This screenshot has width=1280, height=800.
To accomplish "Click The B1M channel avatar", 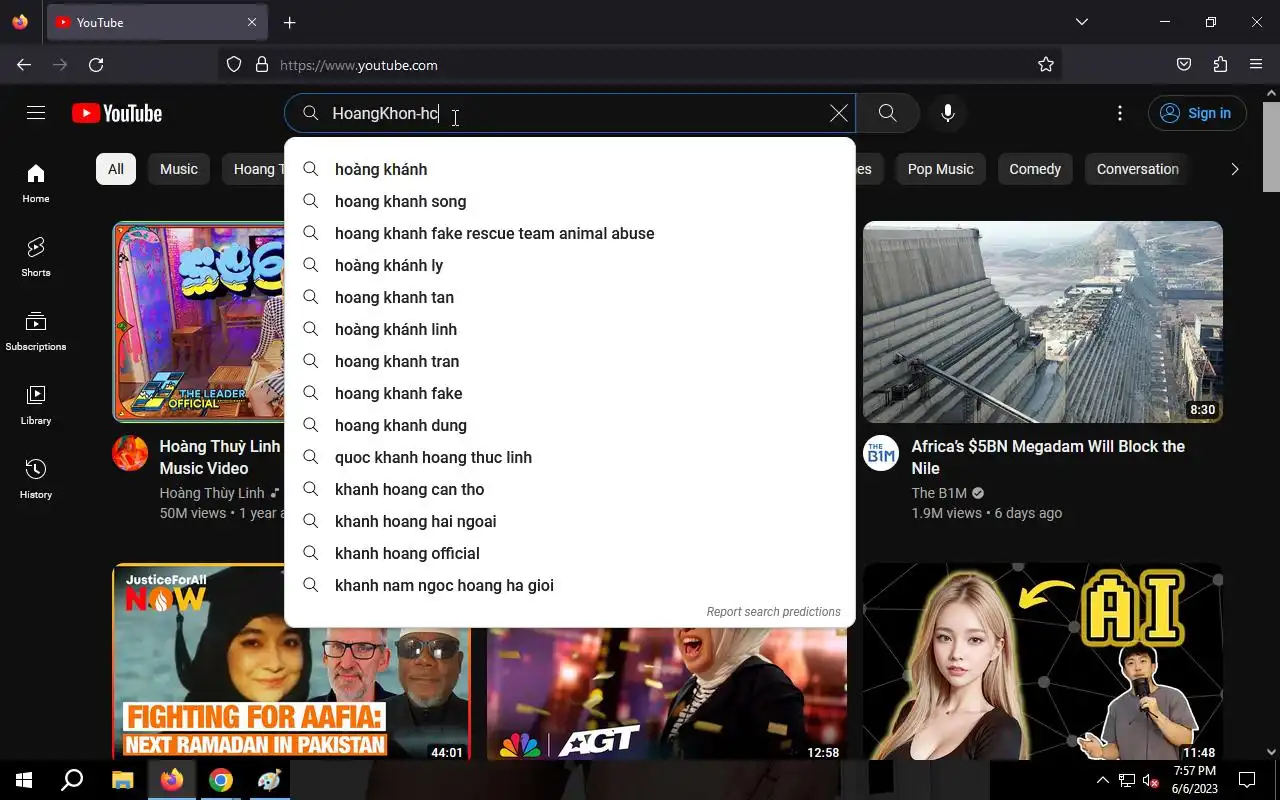I will pyautogui.click(x=881, y=453).
